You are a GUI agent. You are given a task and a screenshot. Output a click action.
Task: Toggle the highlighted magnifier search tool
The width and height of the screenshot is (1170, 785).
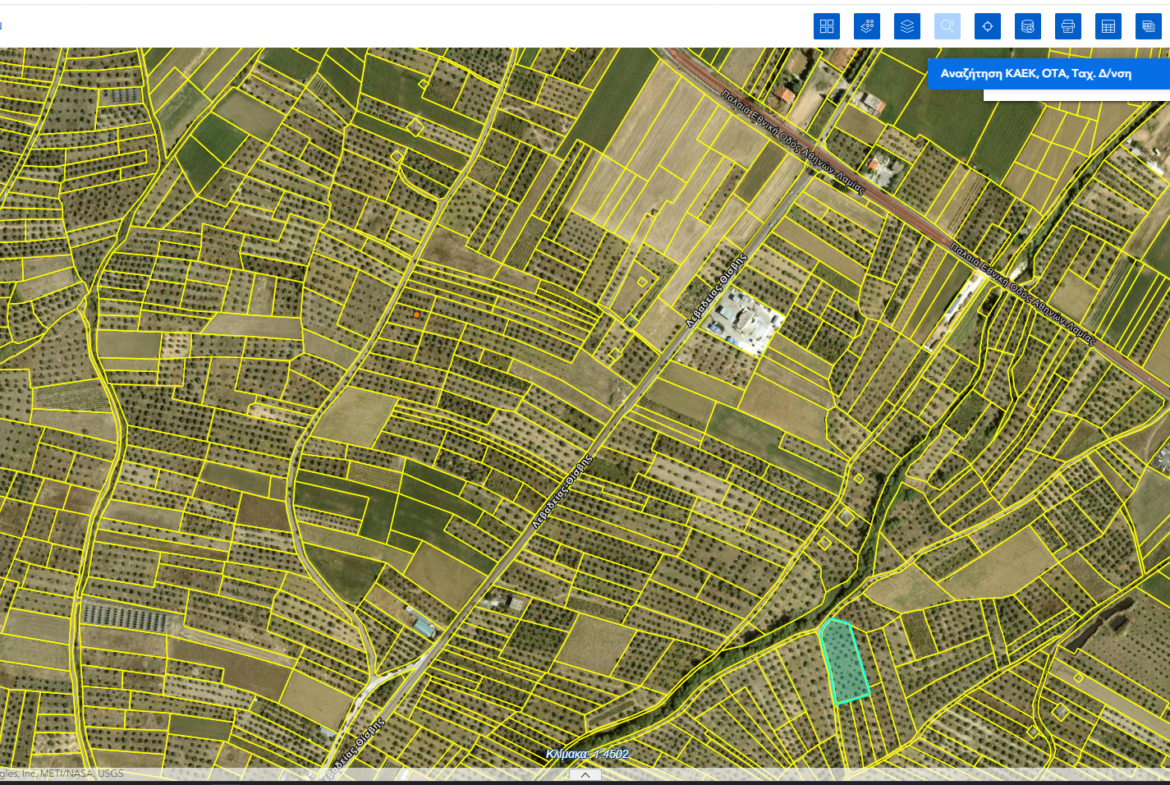click(948, 27)
